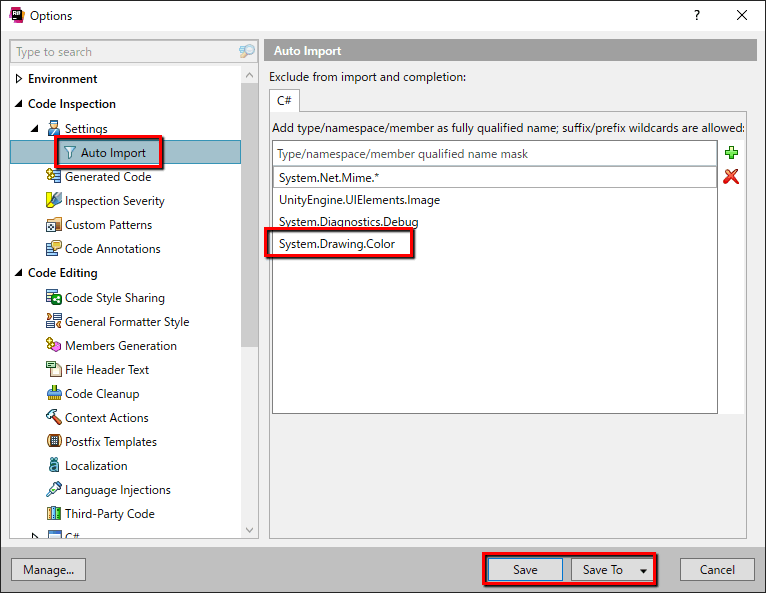Click the green plus add-mask icon
This screenshot has height=593, width=766.
[x=731, y=153]
